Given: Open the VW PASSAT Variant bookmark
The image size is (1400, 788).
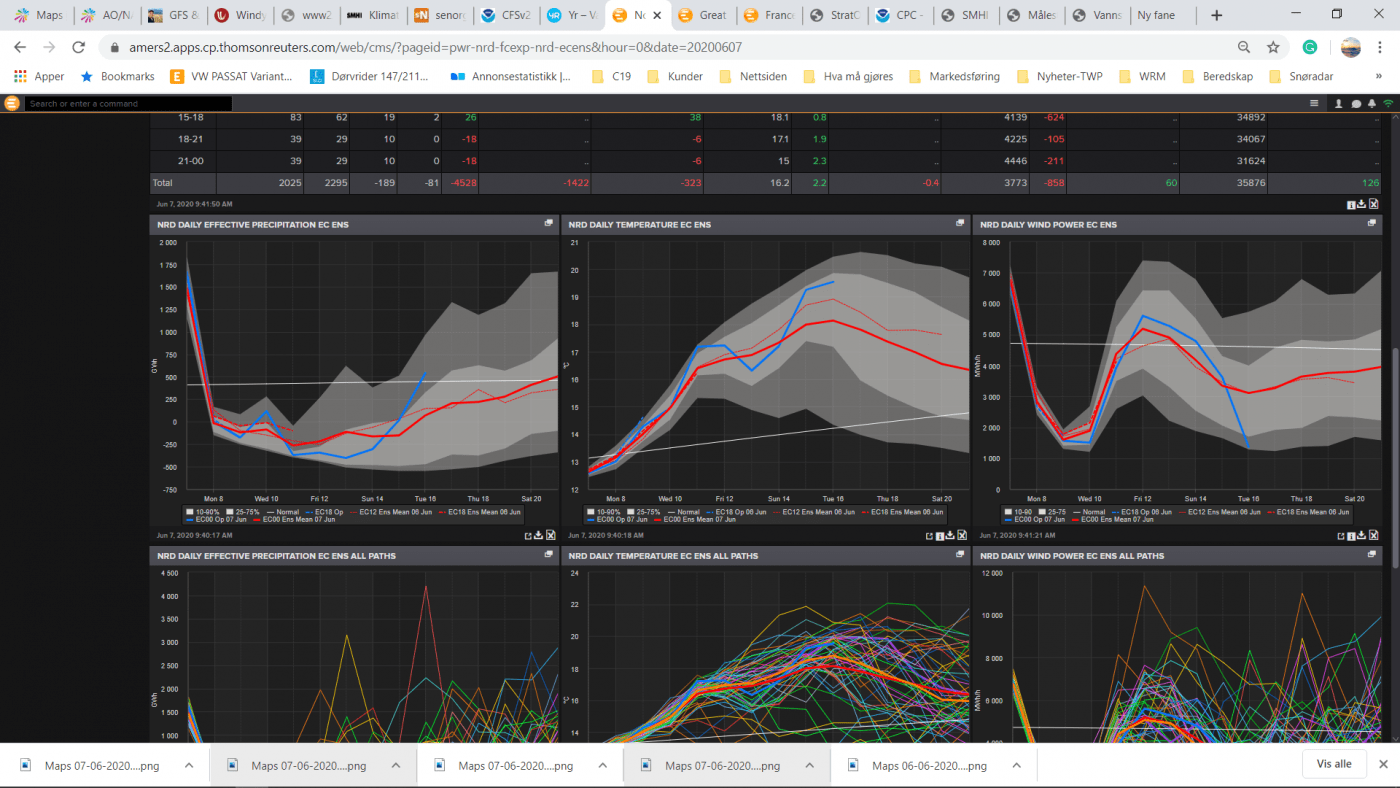Looking at the screenshot, I should 231,76.
